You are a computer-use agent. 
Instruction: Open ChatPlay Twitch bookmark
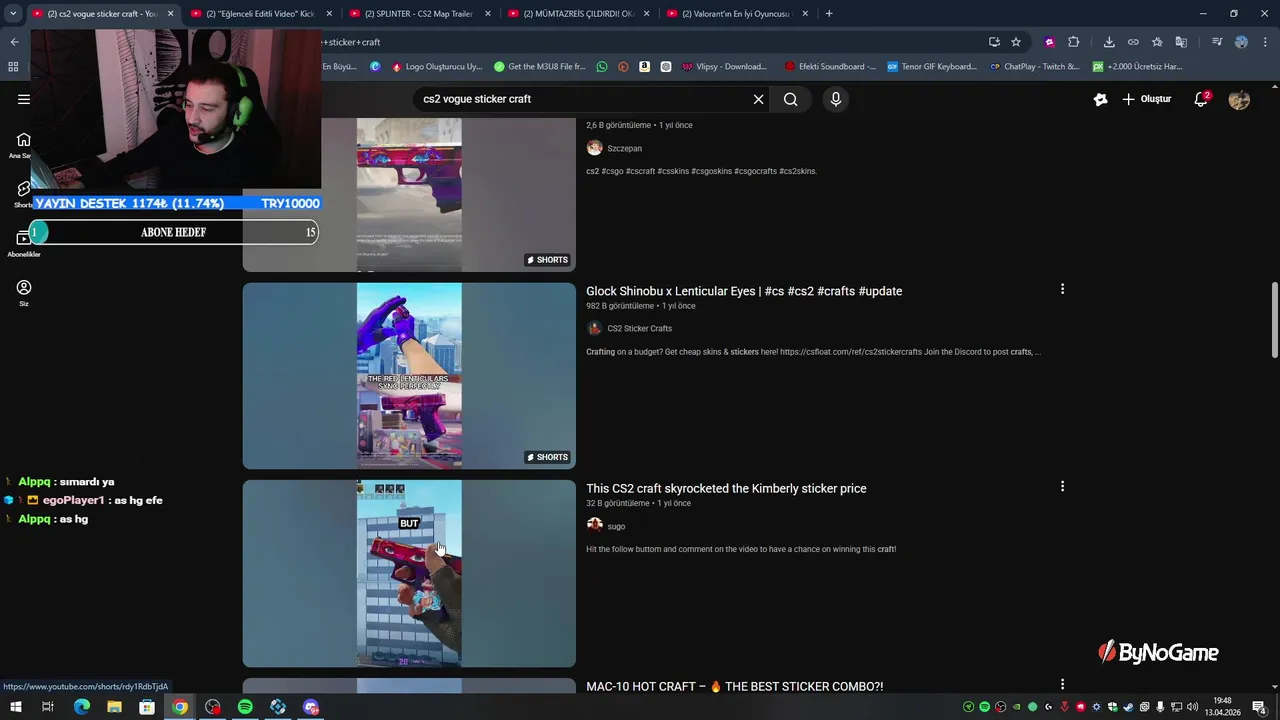(1034, 67)
